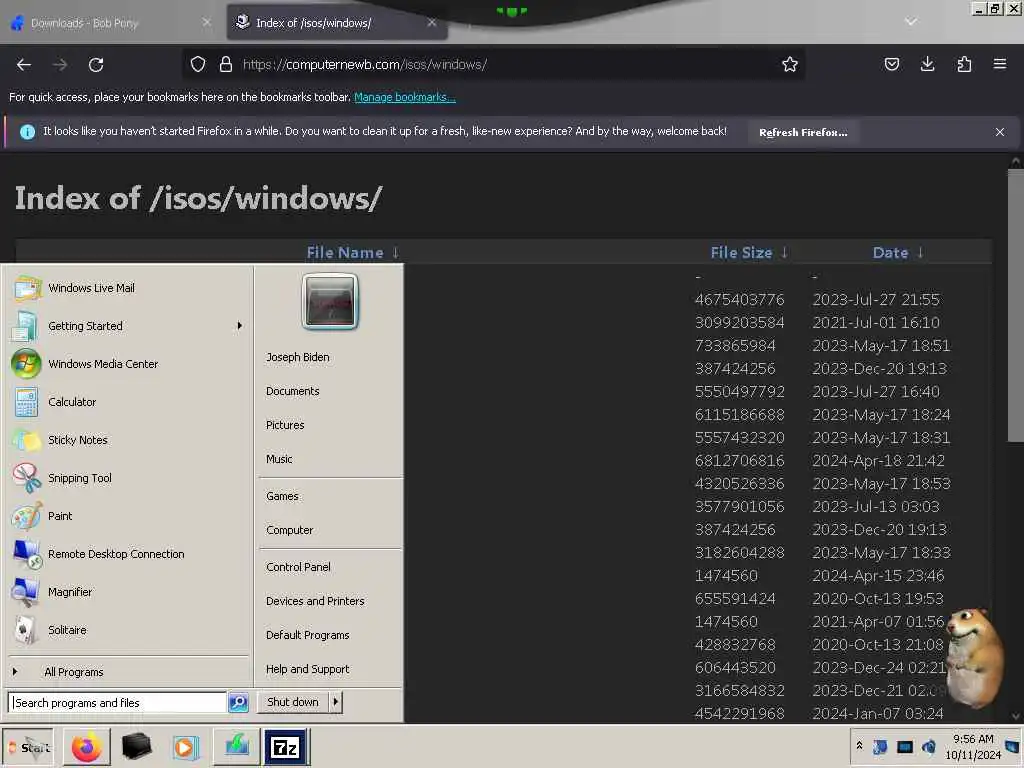Expand All Programs list
Viewport: 1024px width, 768px height.
click(x=127, y=672)
